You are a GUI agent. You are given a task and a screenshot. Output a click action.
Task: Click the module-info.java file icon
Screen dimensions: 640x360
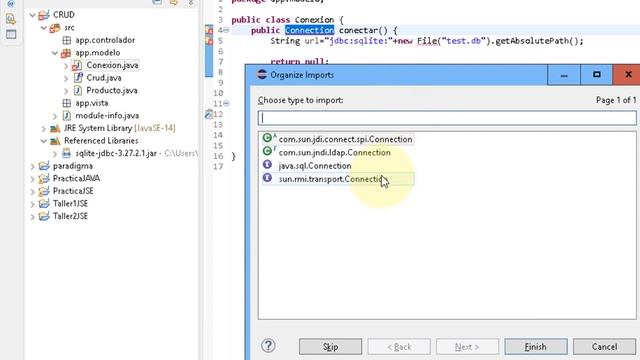pos(67,116)
